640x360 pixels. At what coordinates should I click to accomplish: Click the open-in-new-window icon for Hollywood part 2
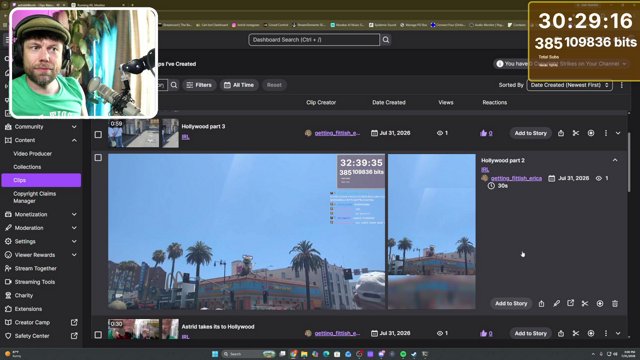point(571,303)
